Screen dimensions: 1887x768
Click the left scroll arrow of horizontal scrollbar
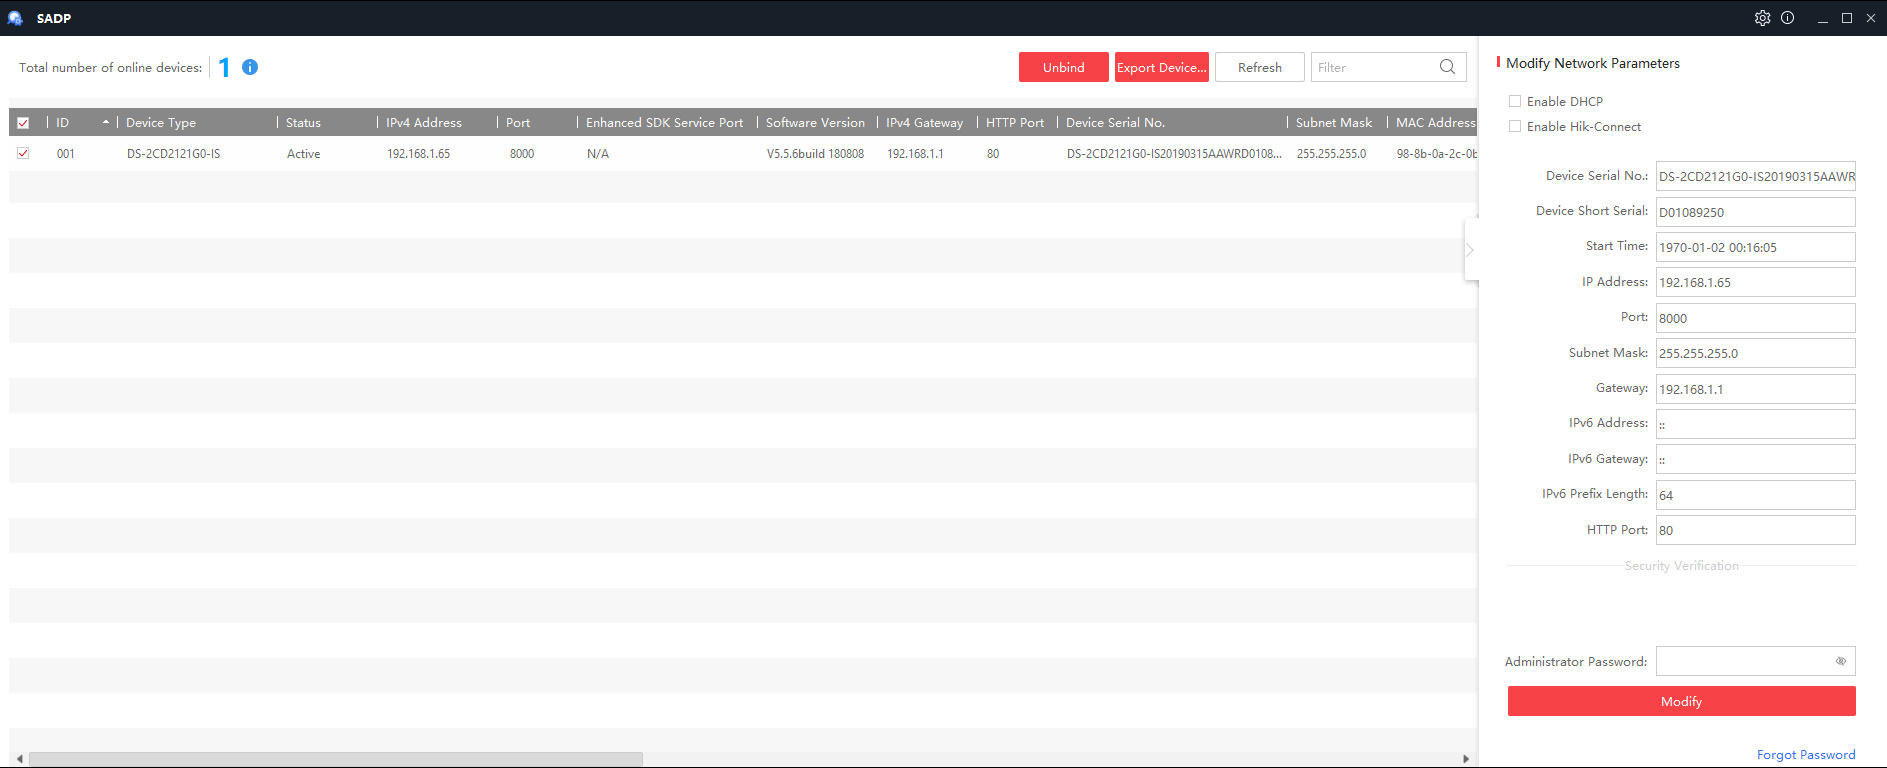(19, 759)
